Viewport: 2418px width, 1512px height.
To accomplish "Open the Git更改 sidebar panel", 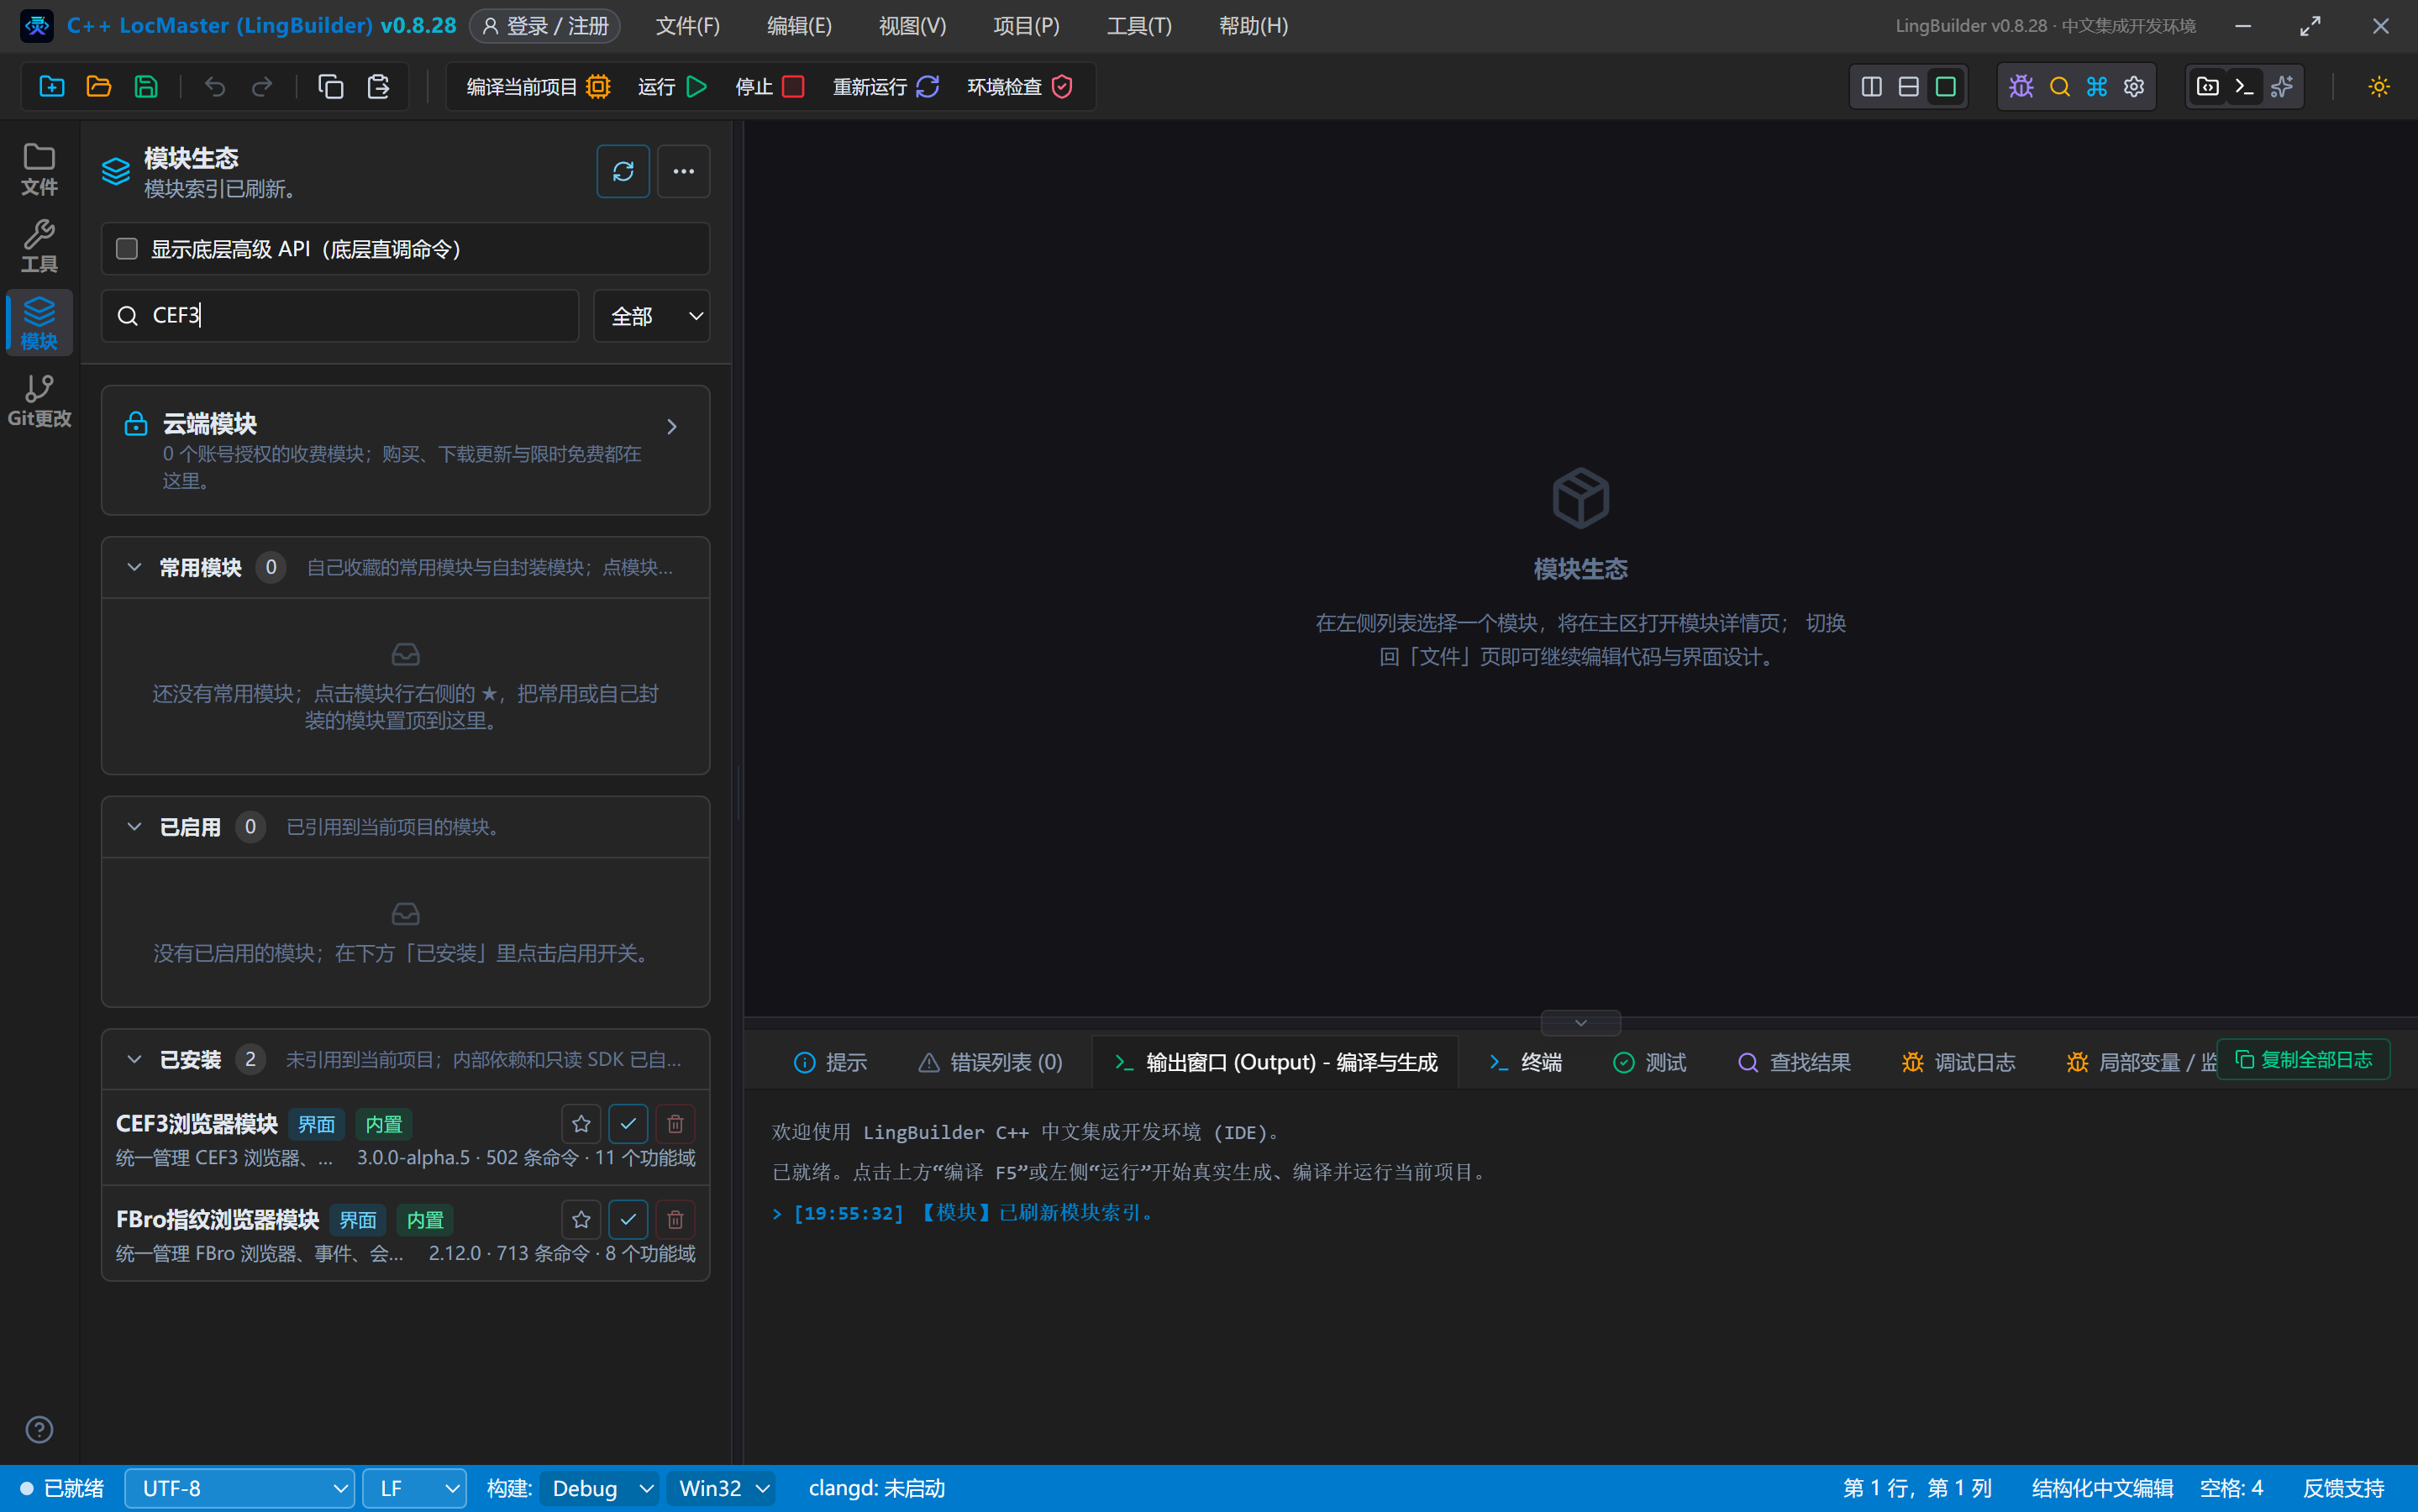I will (x=39, y=400).
